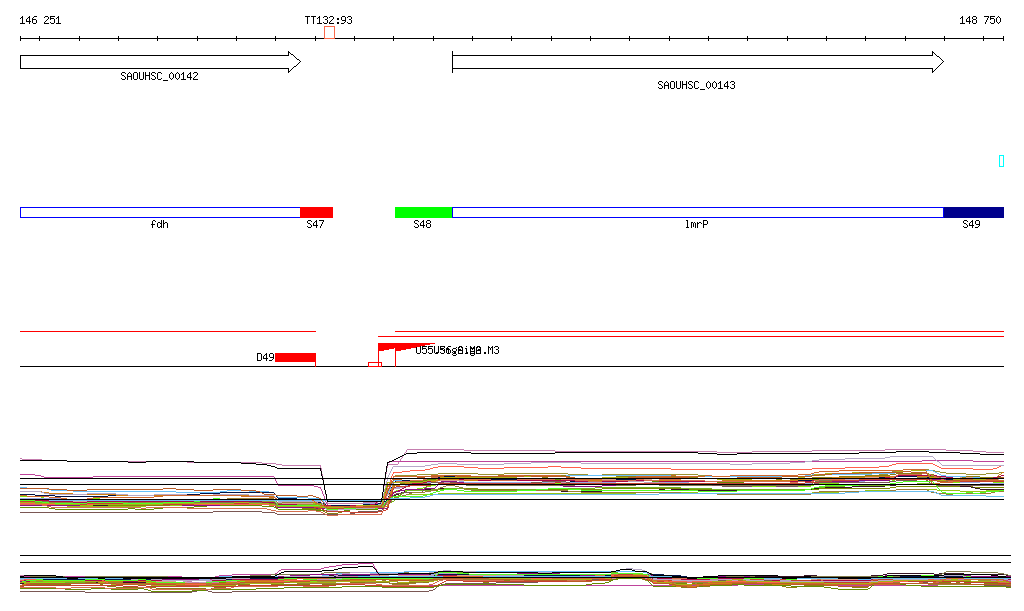Viewport: 1024px width, 611px height.
Task: Click the 146 251 start coordinate label
Action: (40, 20)
